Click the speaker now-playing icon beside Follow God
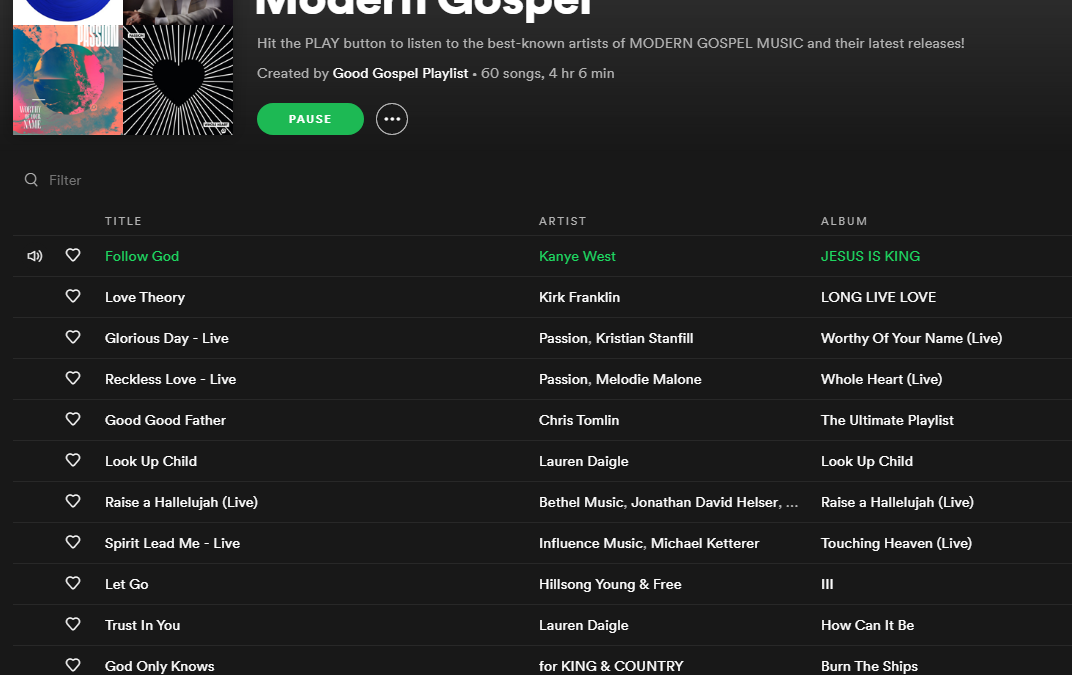This screenshot has height=675, width=1072. 35,256
